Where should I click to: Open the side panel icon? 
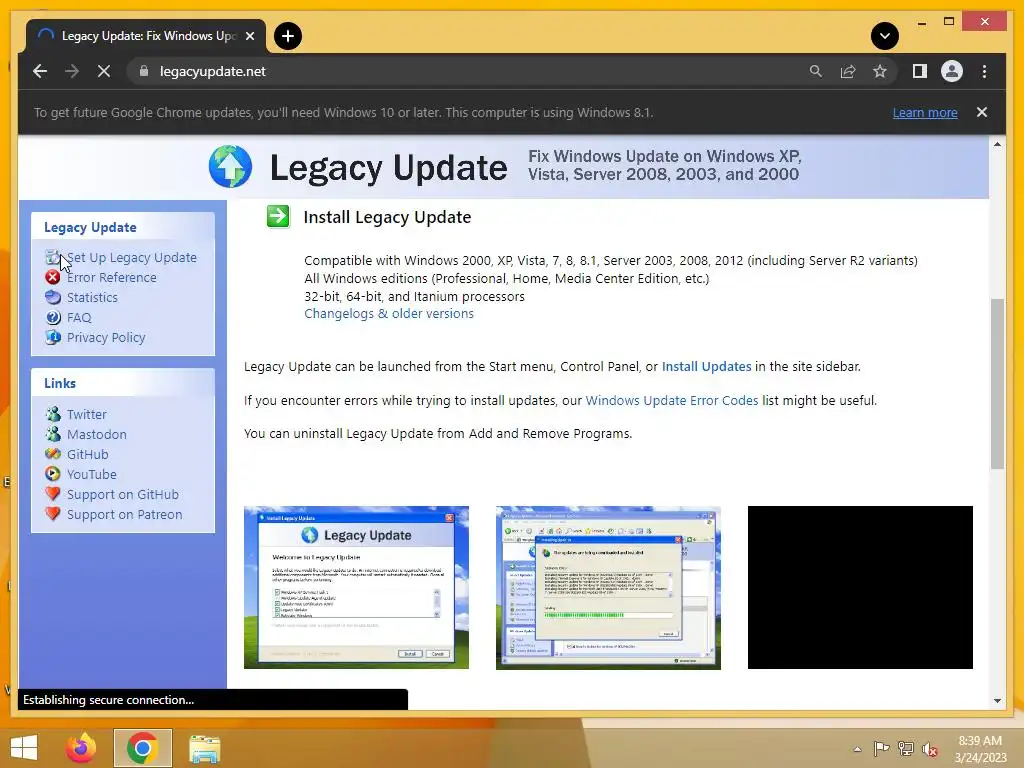(x=920, y=71)
